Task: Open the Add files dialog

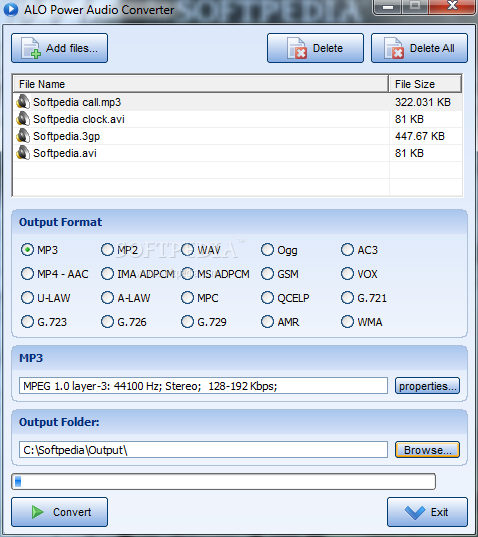Action: point(60,48)
